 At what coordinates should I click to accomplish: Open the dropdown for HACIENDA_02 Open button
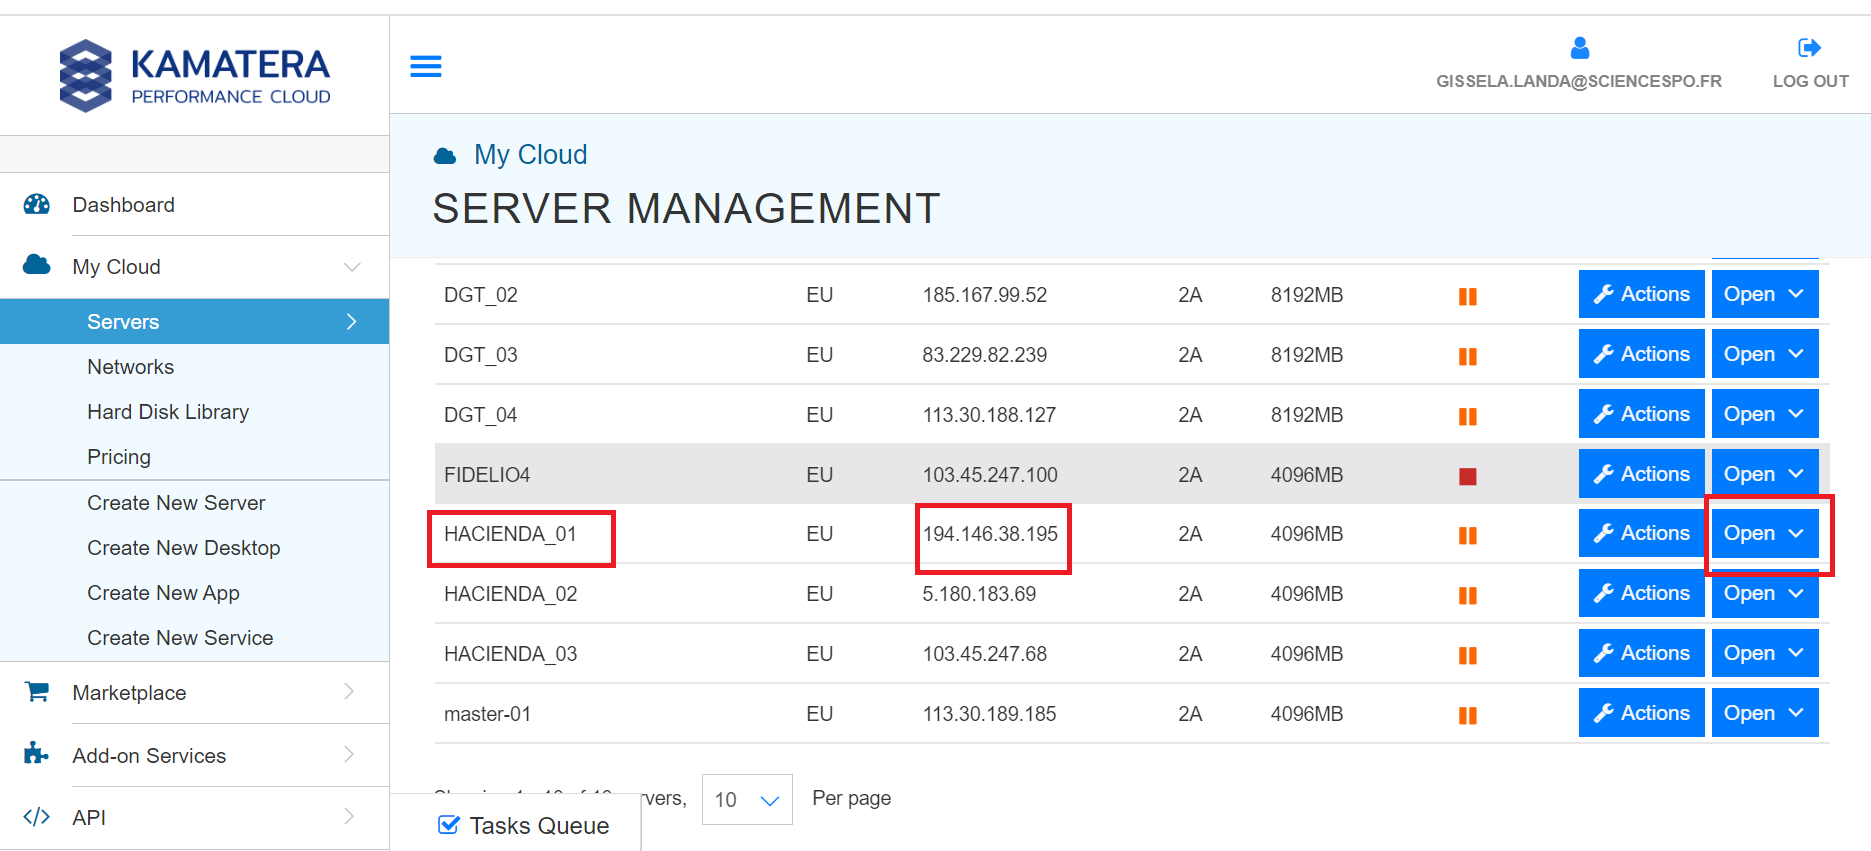1765,593
